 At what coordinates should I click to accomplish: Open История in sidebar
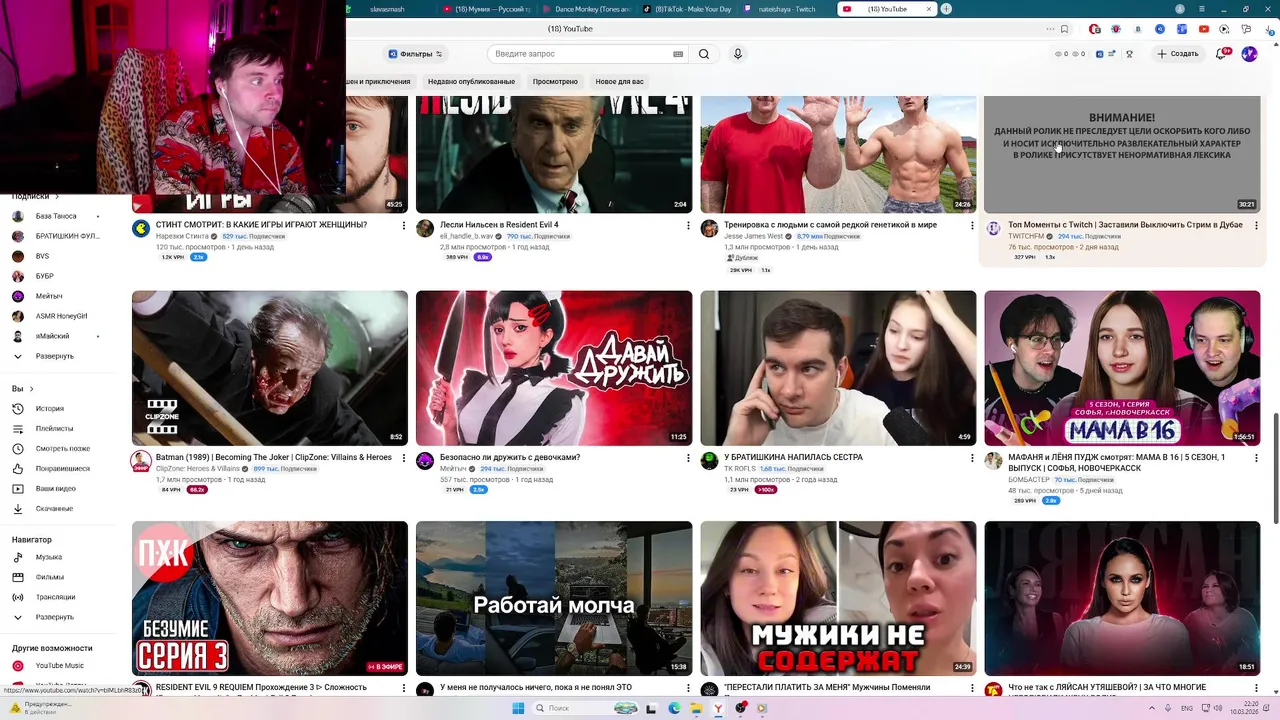pos(50,409)
